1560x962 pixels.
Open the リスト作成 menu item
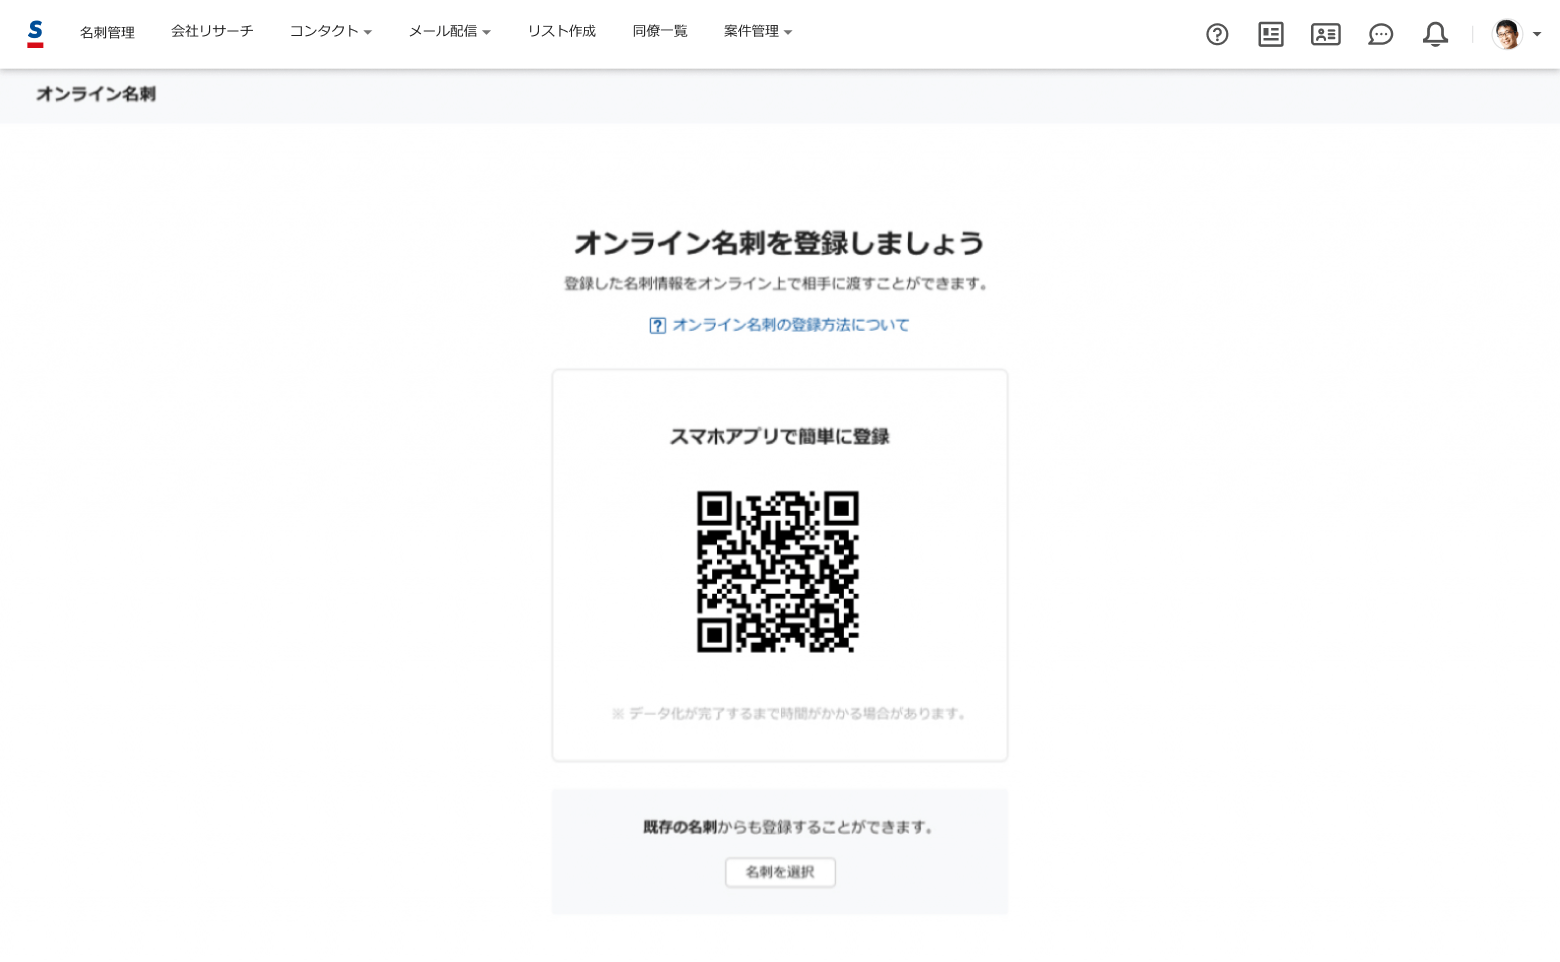(562, 31)
